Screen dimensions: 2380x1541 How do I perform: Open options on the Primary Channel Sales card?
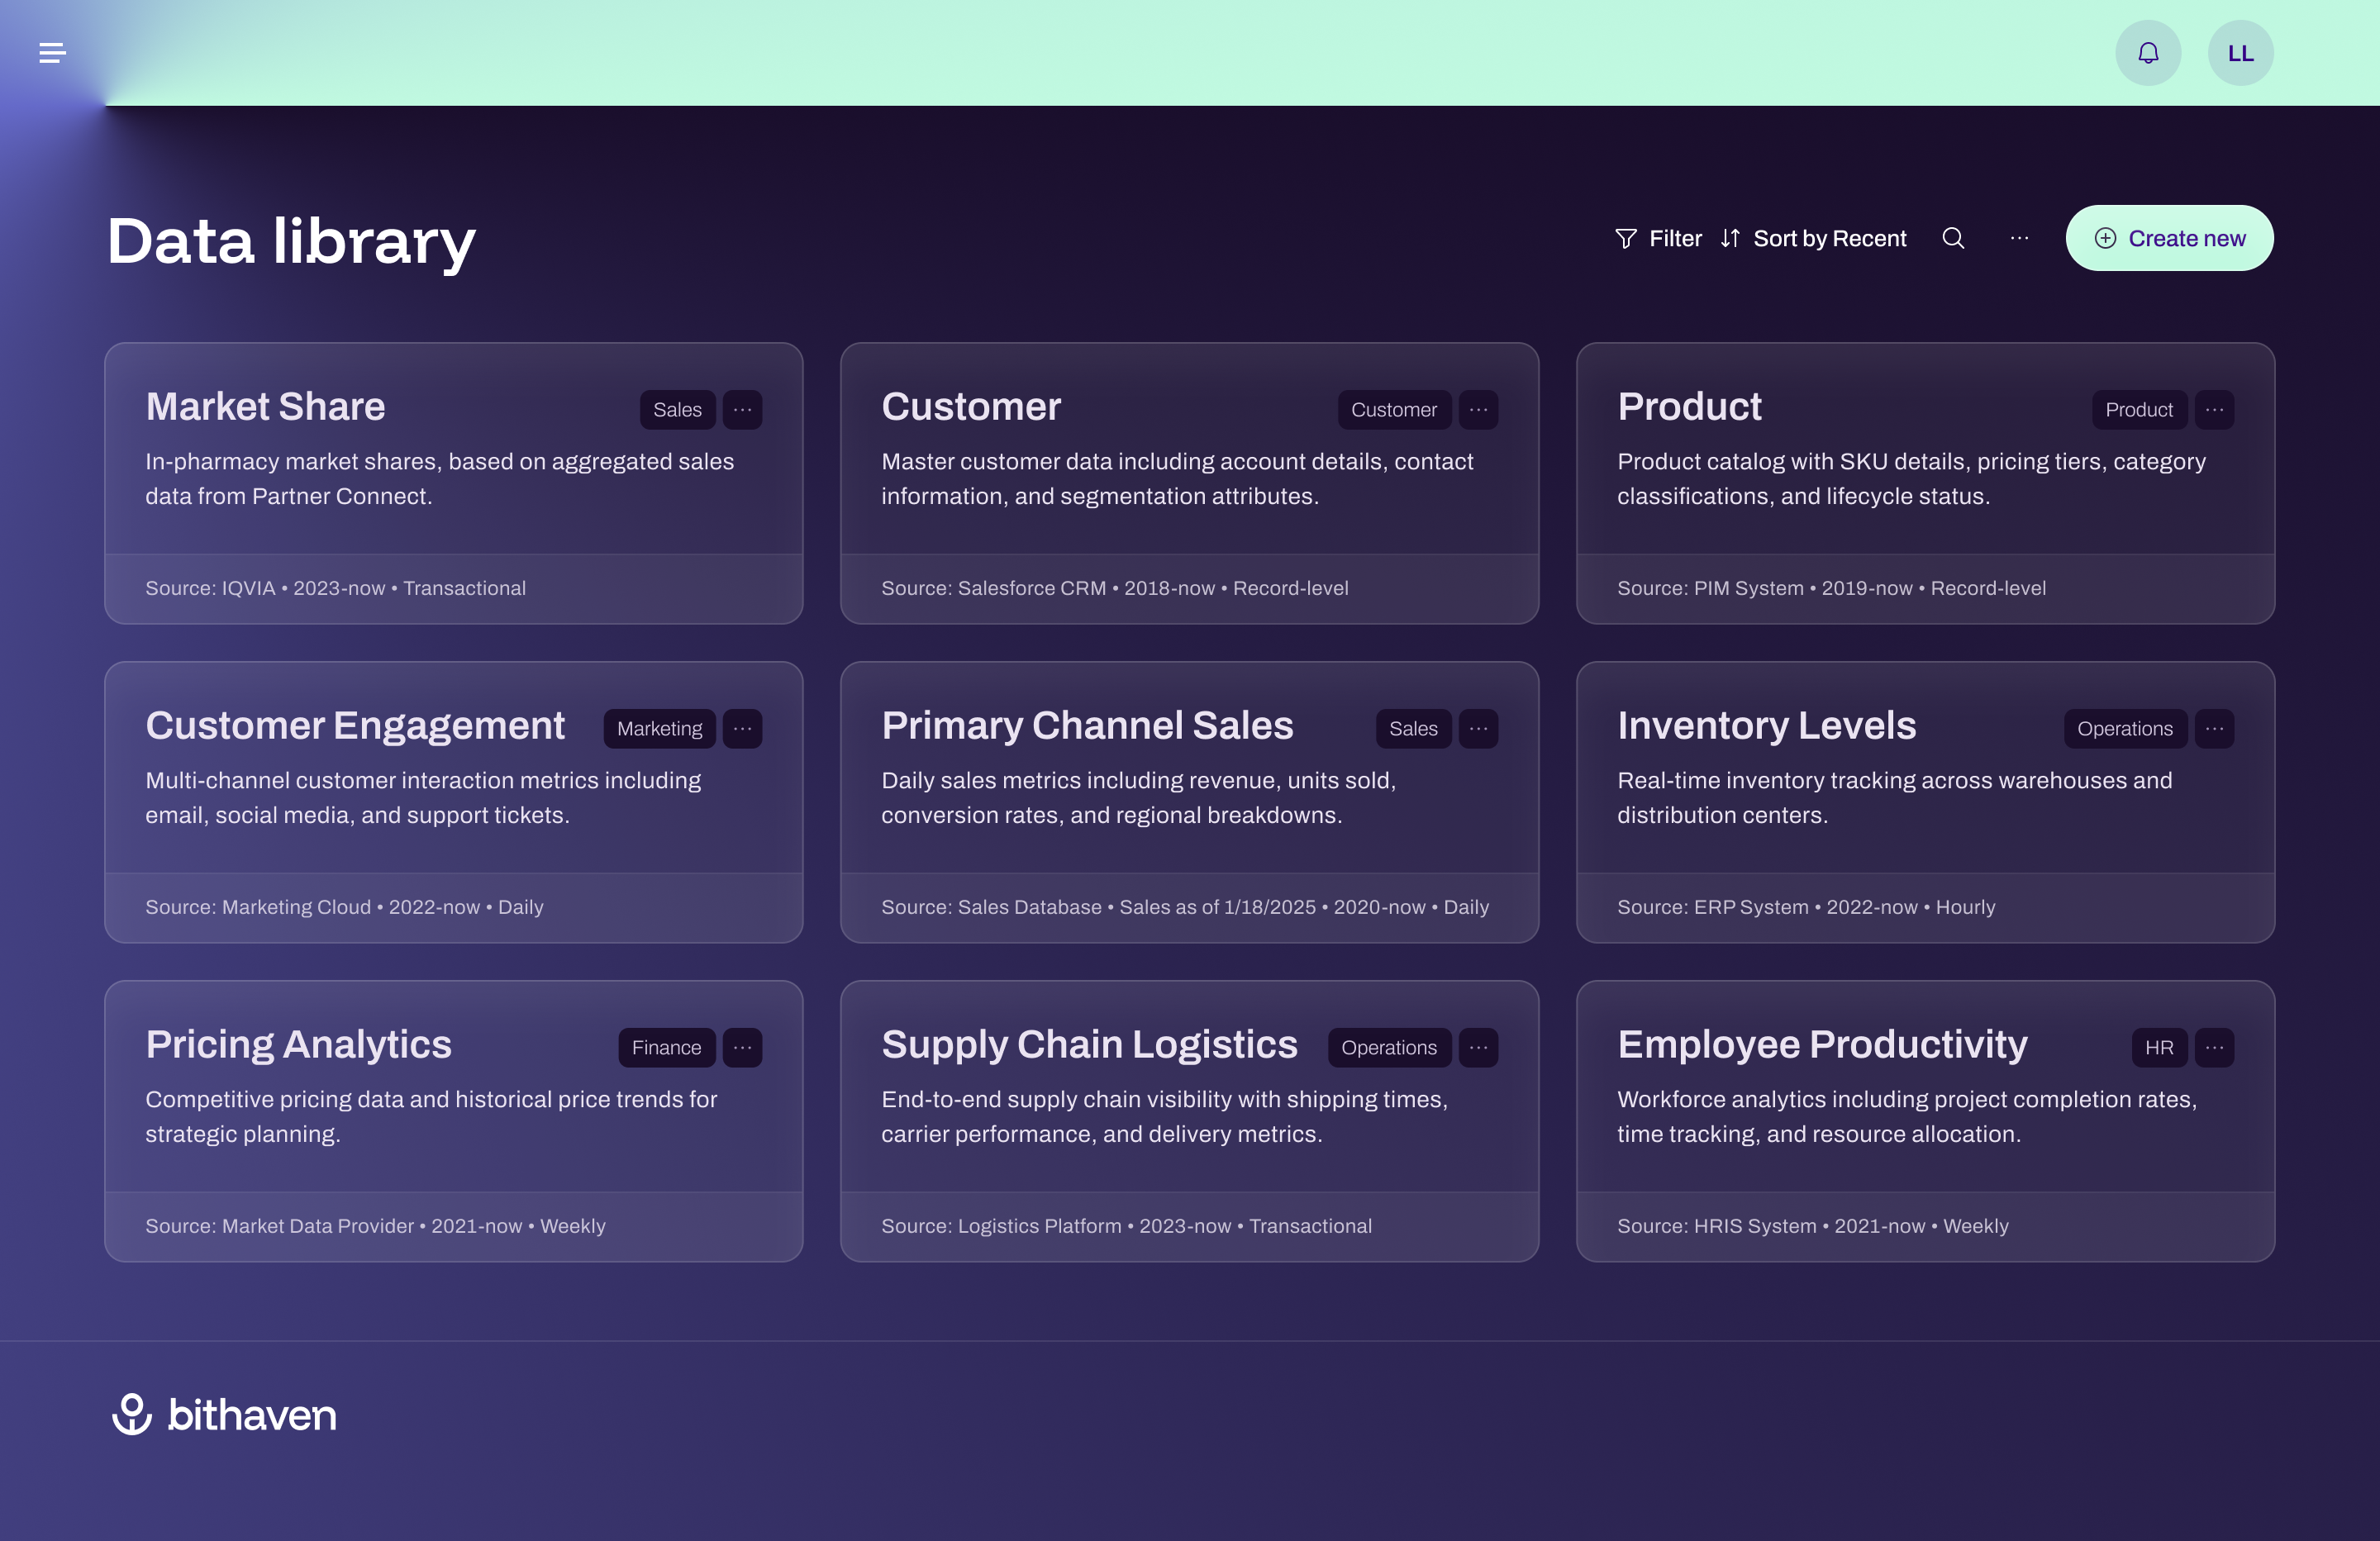(x=1479, y=728)
